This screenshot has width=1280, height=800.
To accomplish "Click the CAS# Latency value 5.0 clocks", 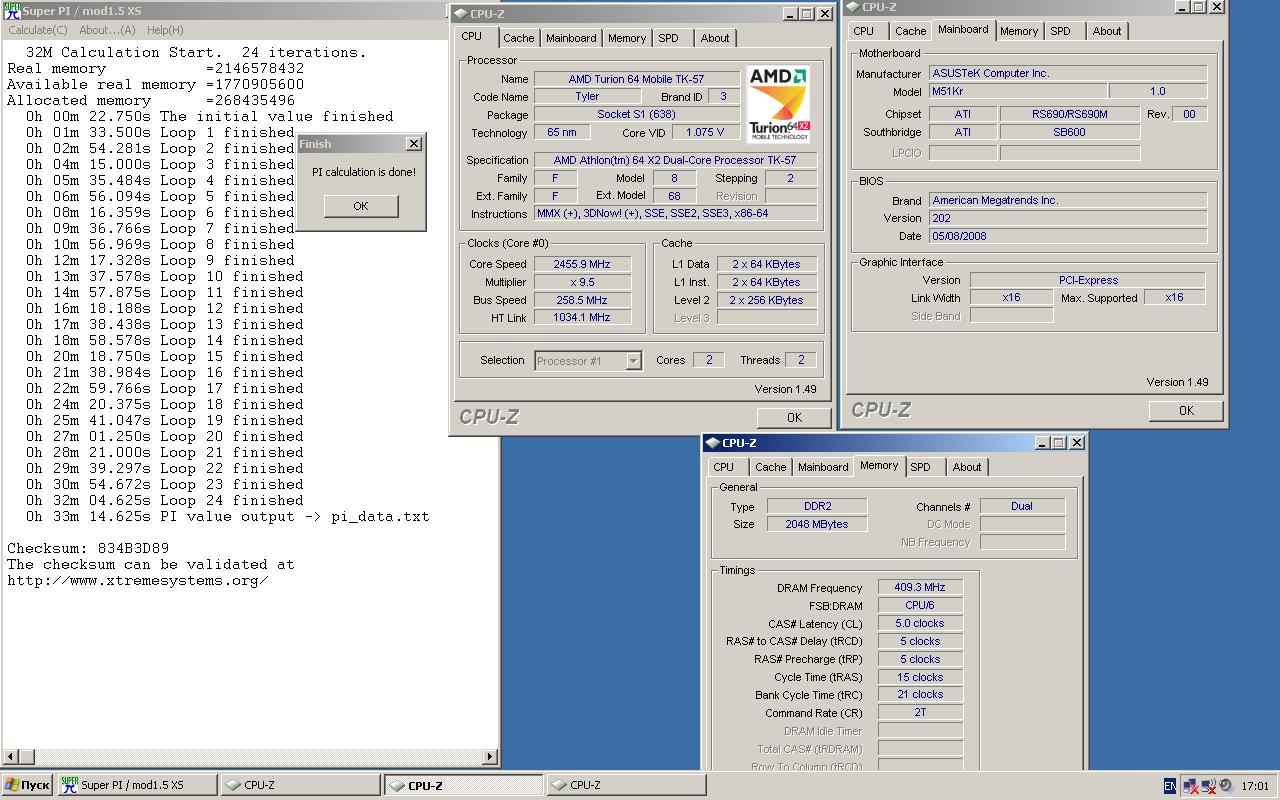I will tap(921, 623).
